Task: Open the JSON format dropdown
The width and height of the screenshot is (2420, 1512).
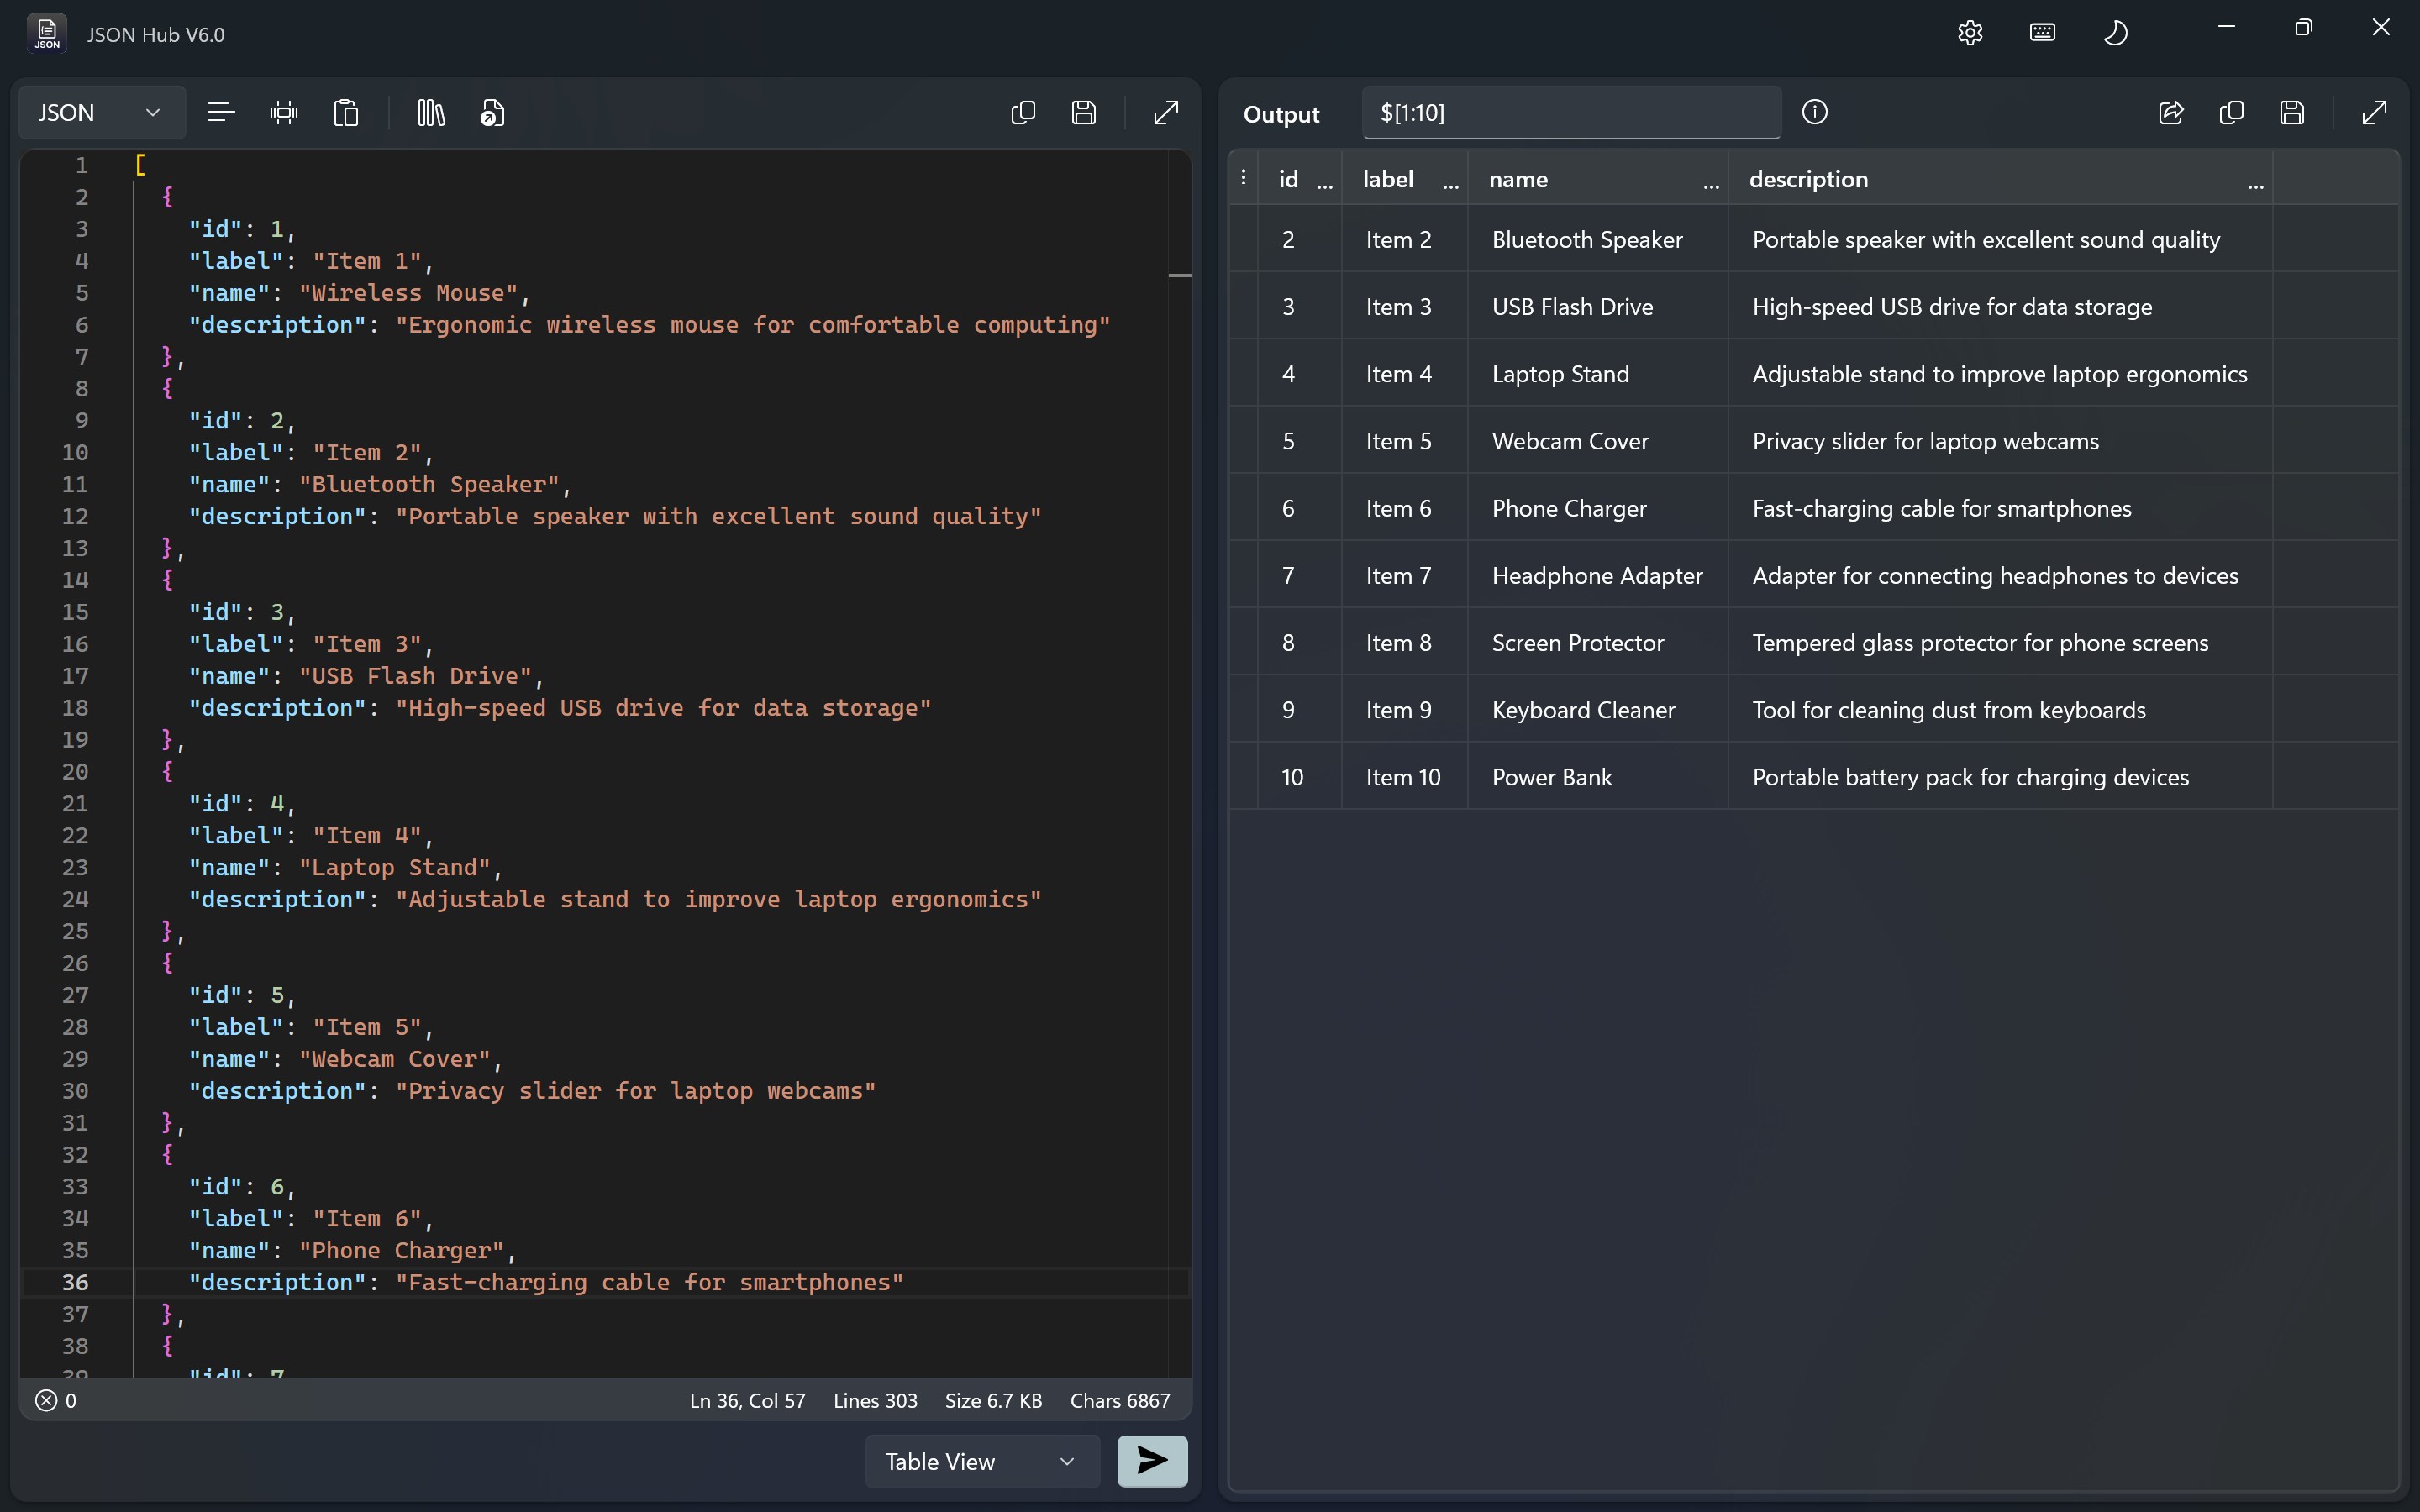Action: pyautogui.click(x=99, y=112)
